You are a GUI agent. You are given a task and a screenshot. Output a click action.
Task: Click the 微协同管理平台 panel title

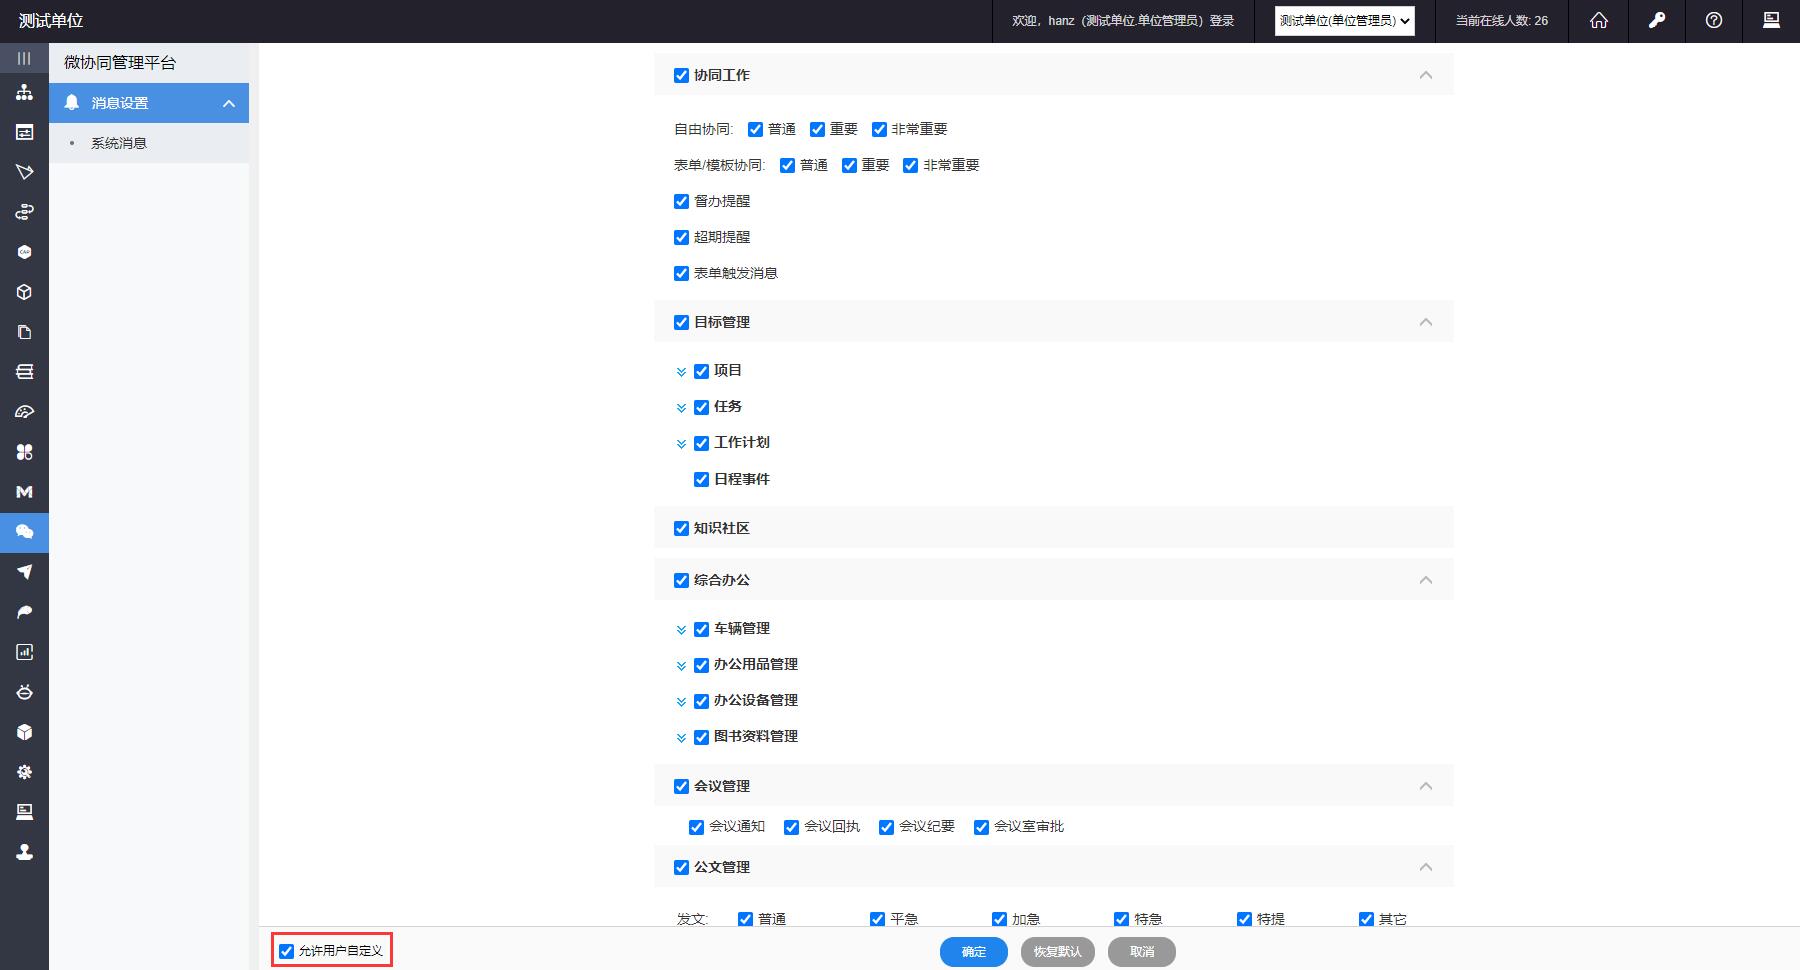[120, 63]
